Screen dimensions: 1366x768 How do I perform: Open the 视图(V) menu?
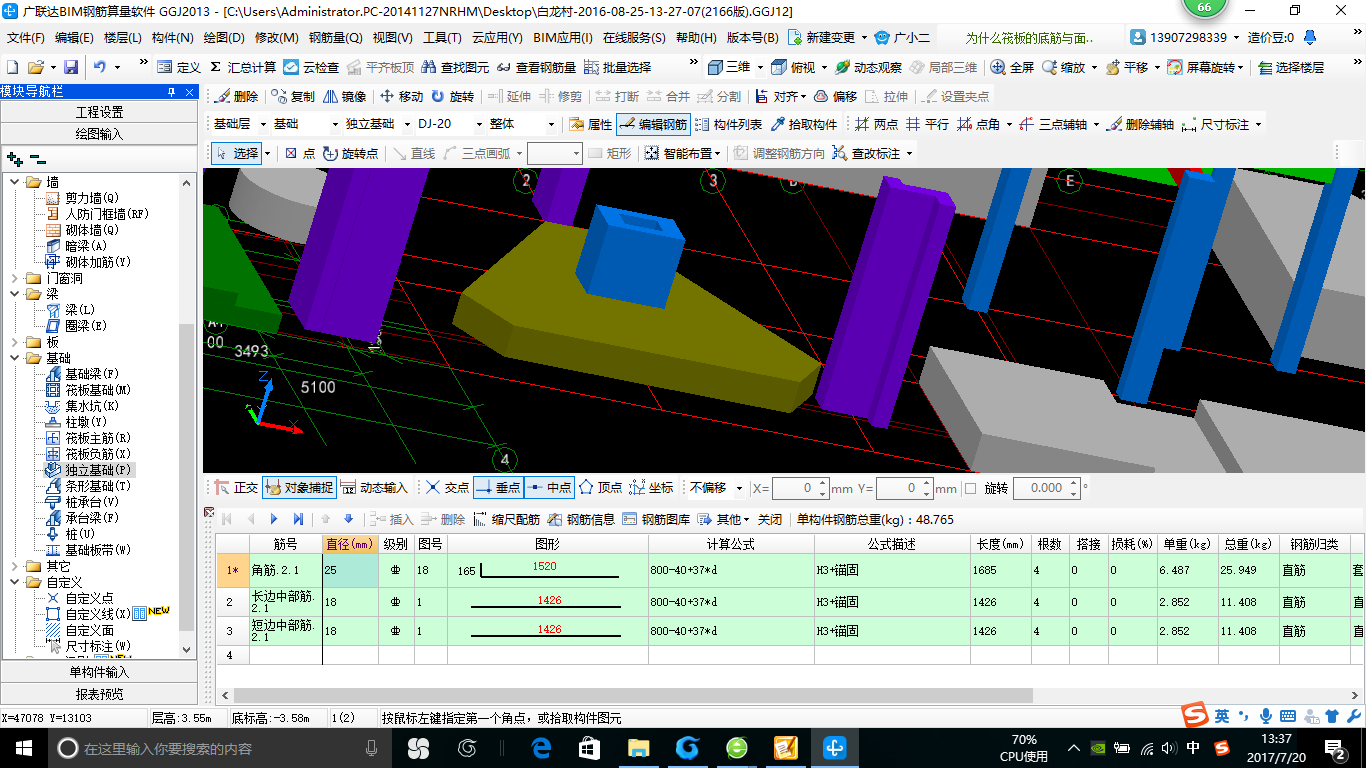(x=392, y=38)
